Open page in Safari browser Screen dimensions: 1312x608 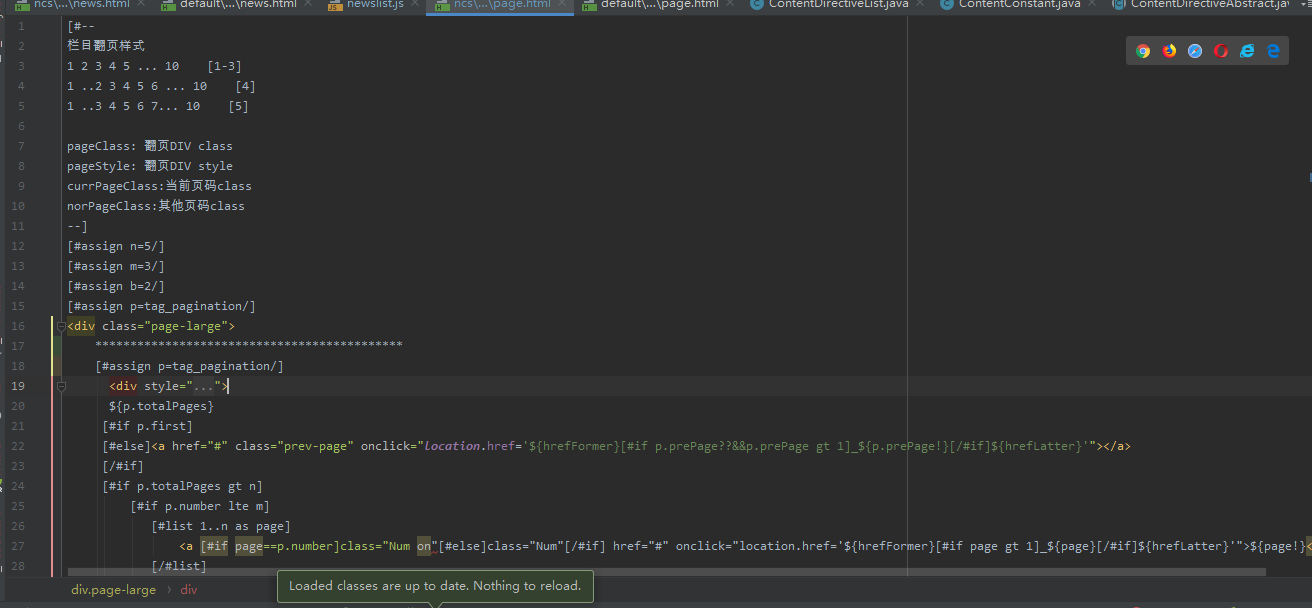coord(1195,51)
